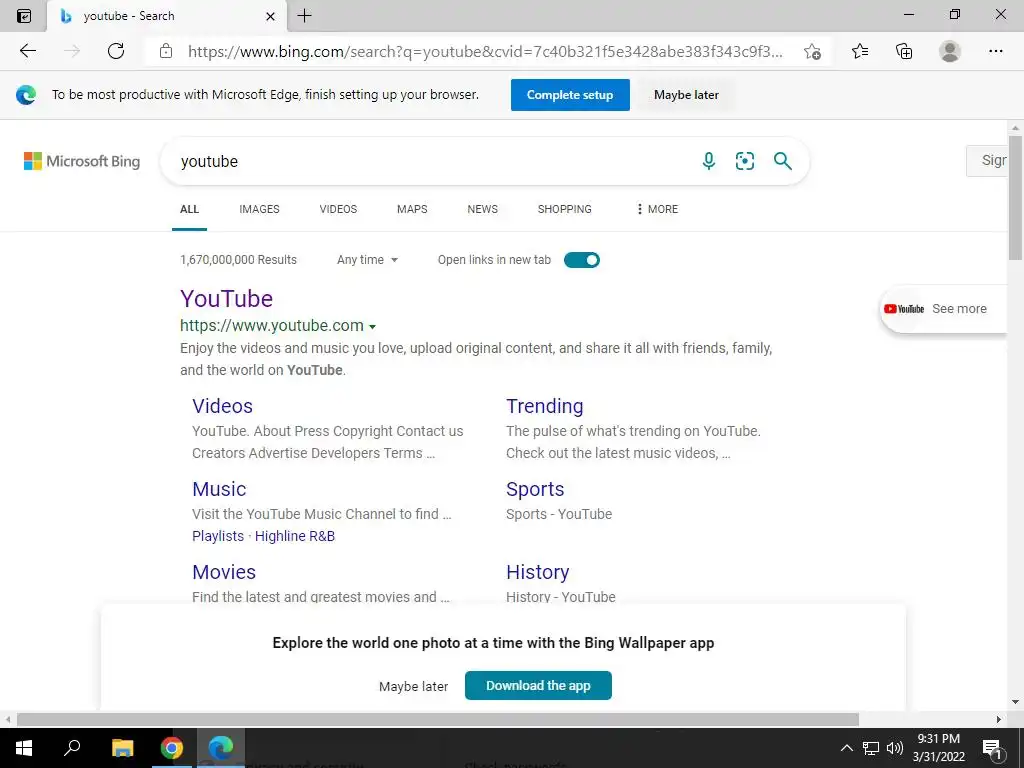Switch to IMAGES tab
Screen dimensions: 1024x768
click(x=259, y=209)
